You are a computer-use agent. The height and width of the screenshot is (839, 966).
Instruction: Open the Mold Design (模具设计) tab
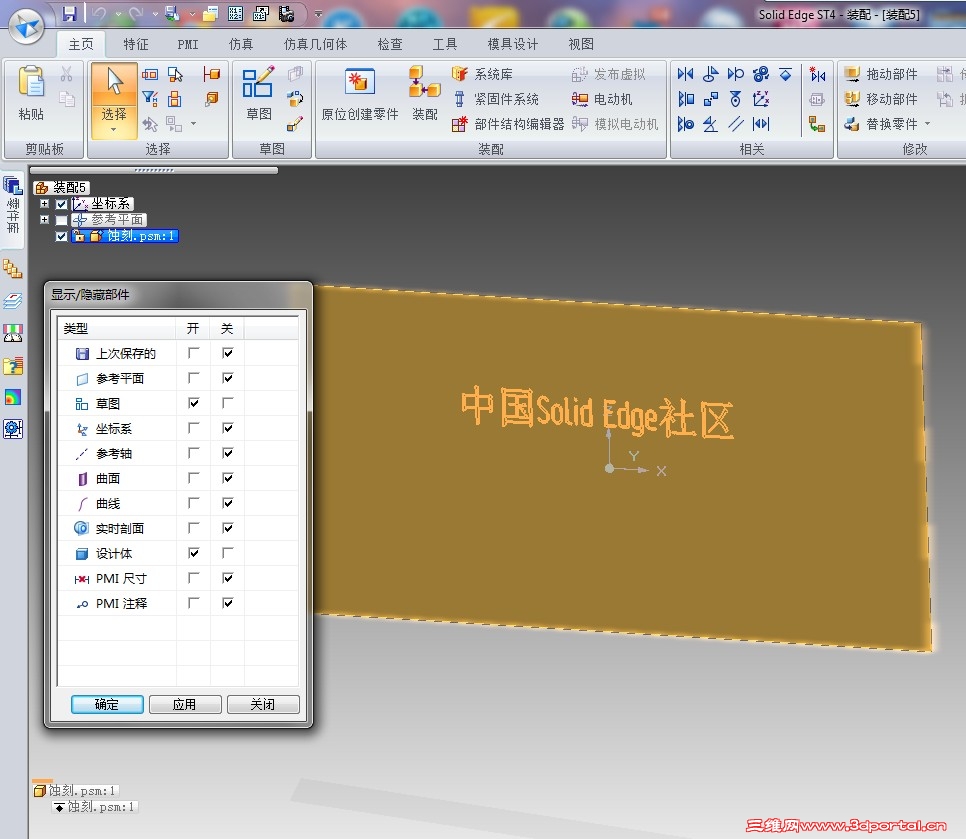[x=513, y=44]
